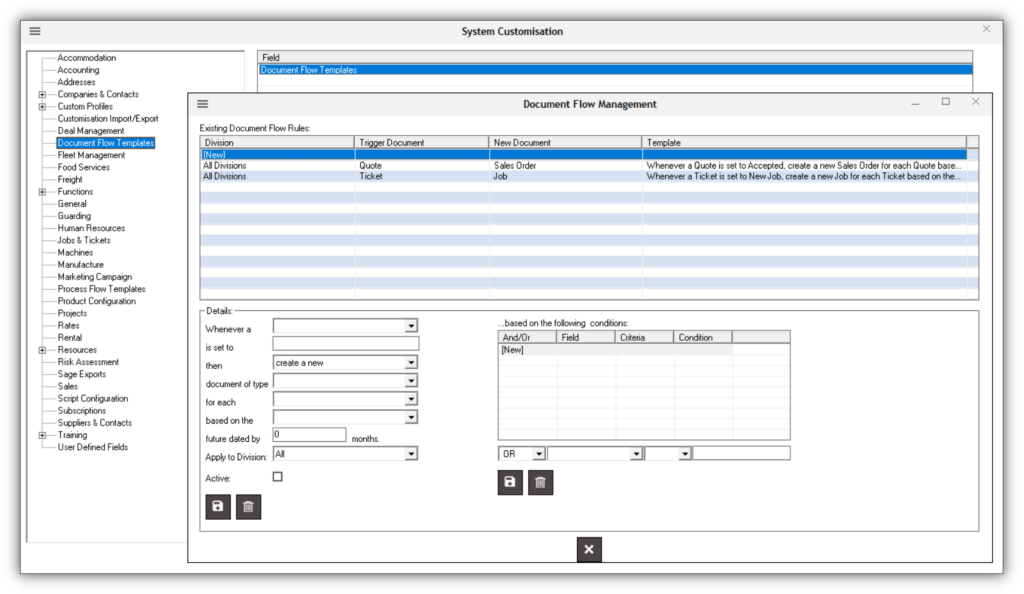Viewport: 1024px width, 594px height.
Task: Select Accommodation in the tree
Action: point(86,57)
